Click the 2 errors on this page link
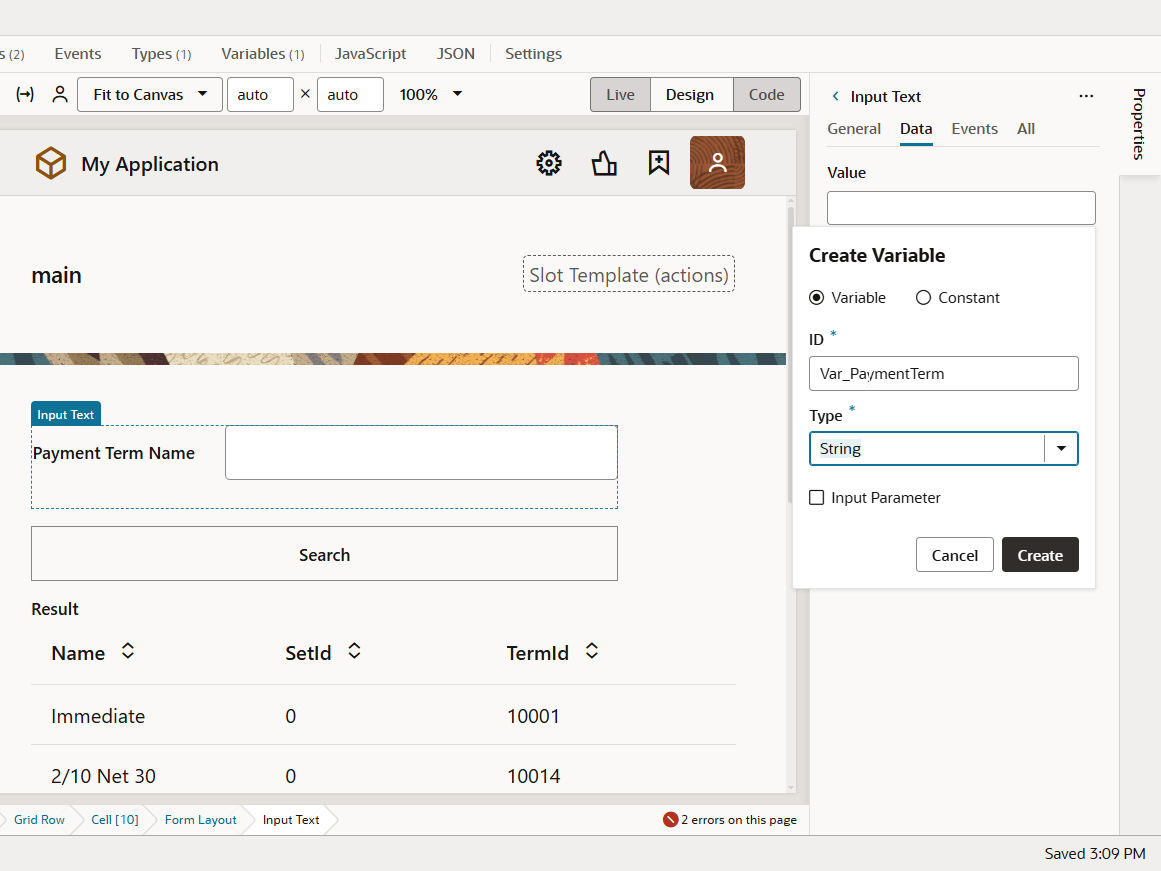The image size is (1161, 871). [739, 819]
